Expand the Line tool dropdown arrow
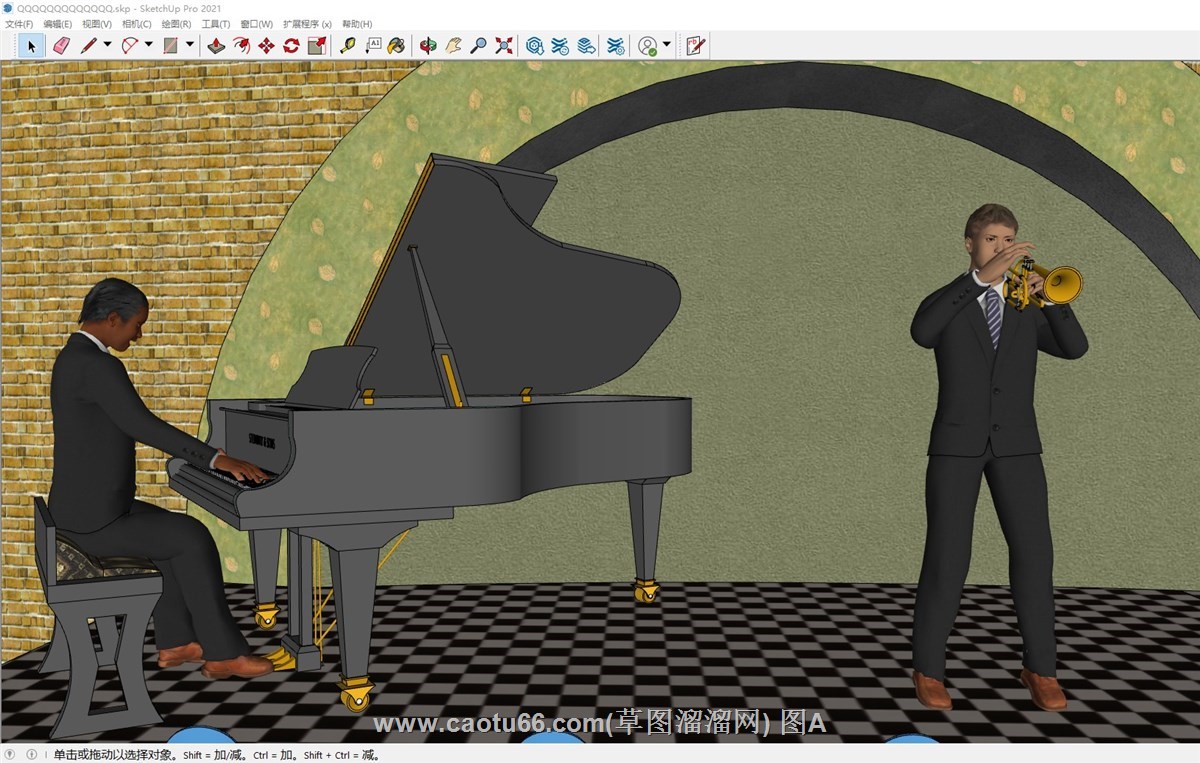This screenshot has height=763, width=1200. pos(107,45)
